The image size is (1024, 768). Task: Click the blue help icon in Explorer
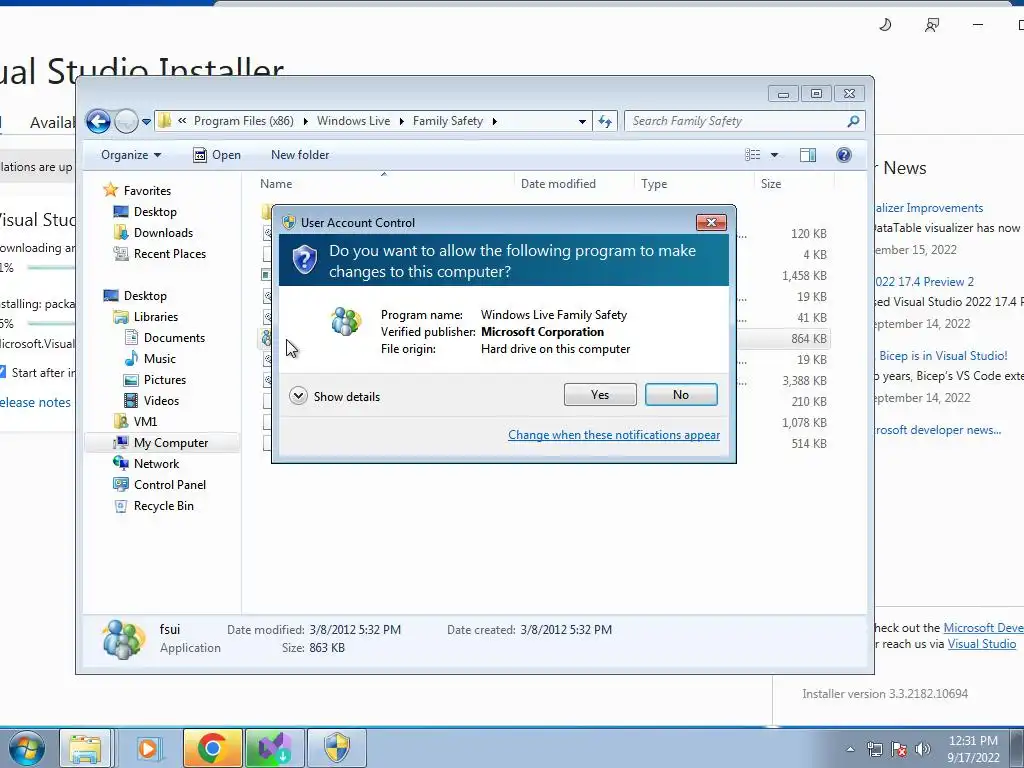pos(844,155)
